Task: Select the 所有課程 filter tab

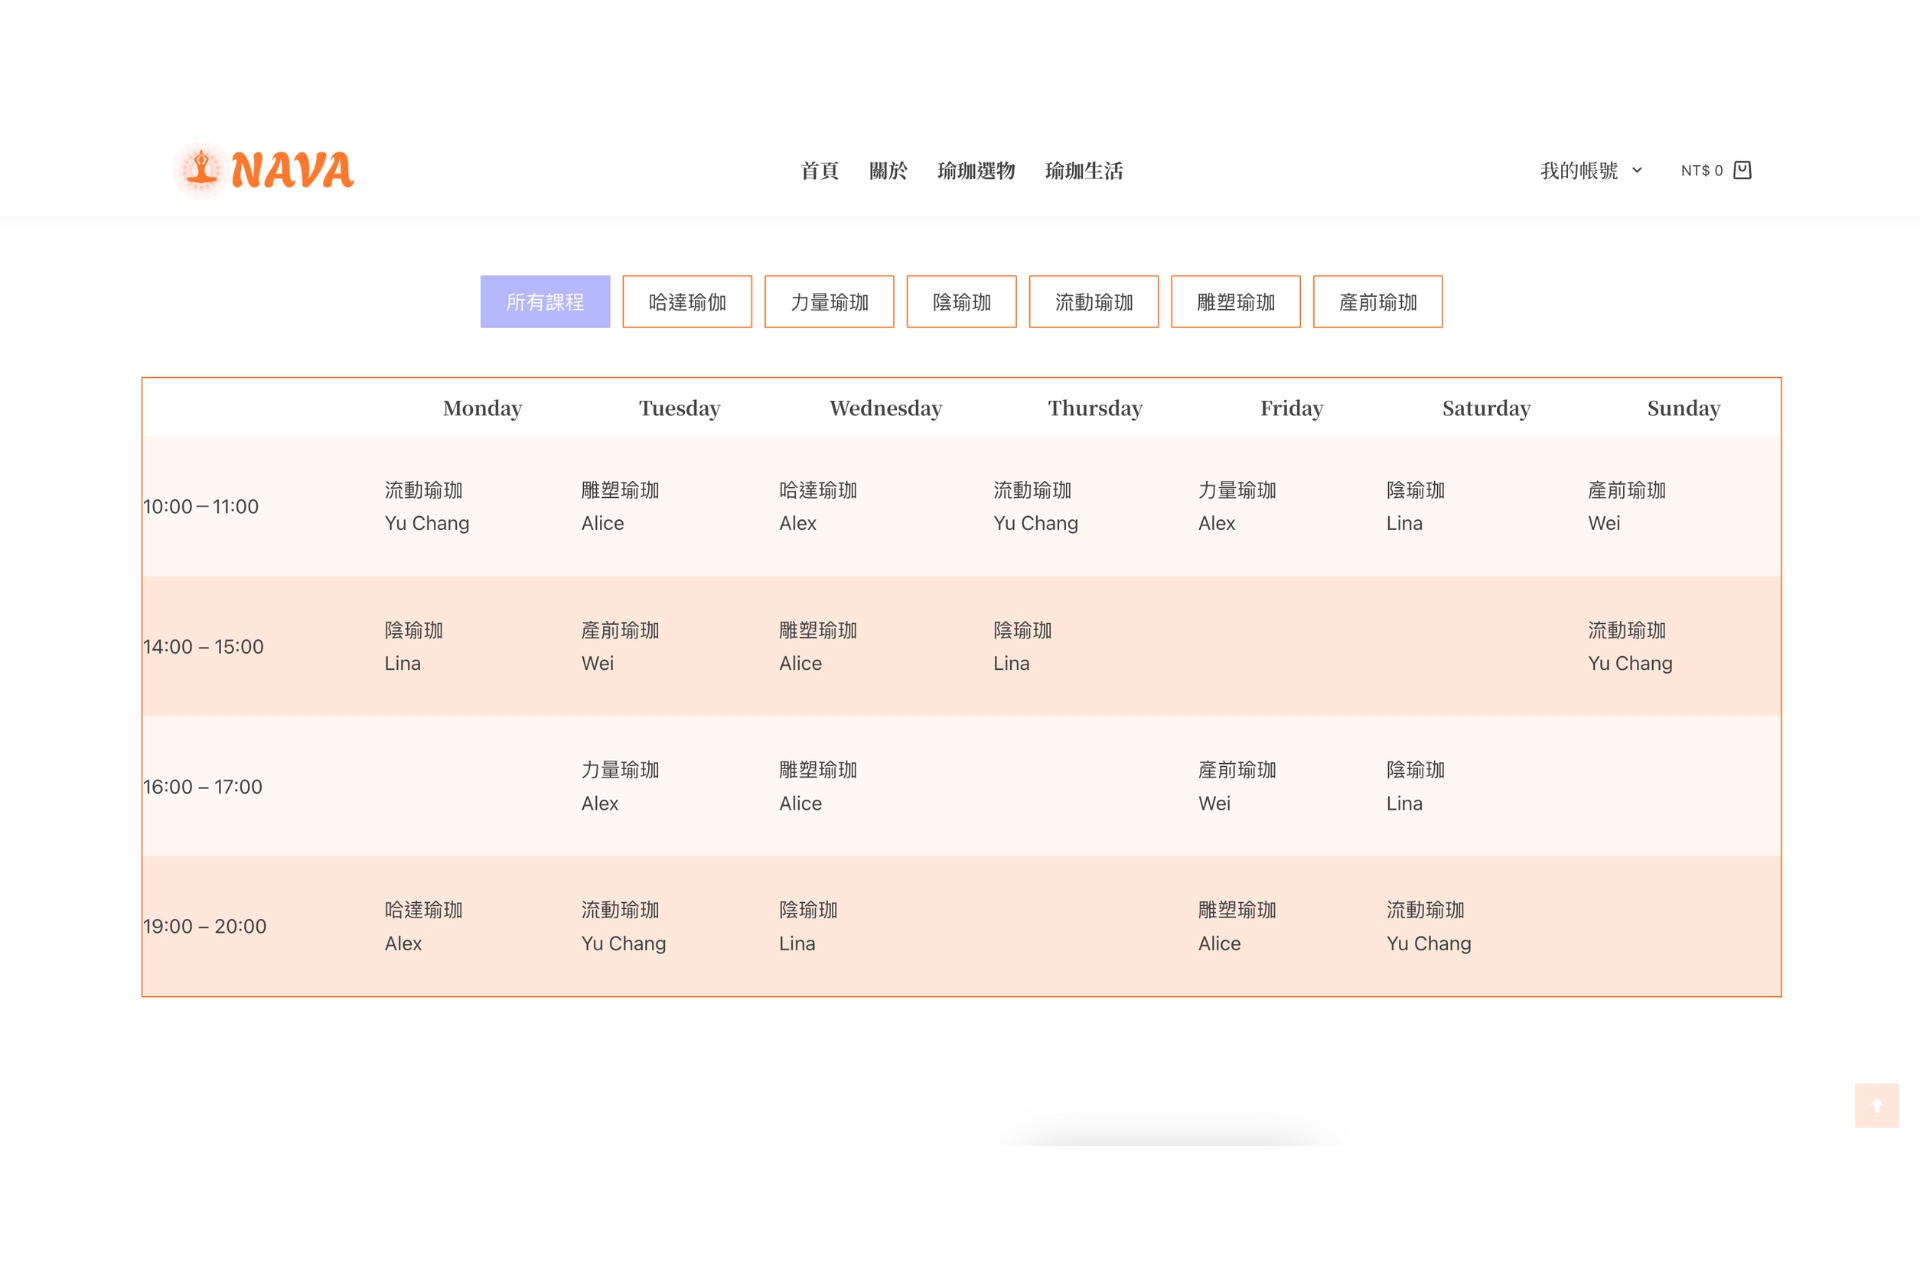Action: (x=545, y=302)
